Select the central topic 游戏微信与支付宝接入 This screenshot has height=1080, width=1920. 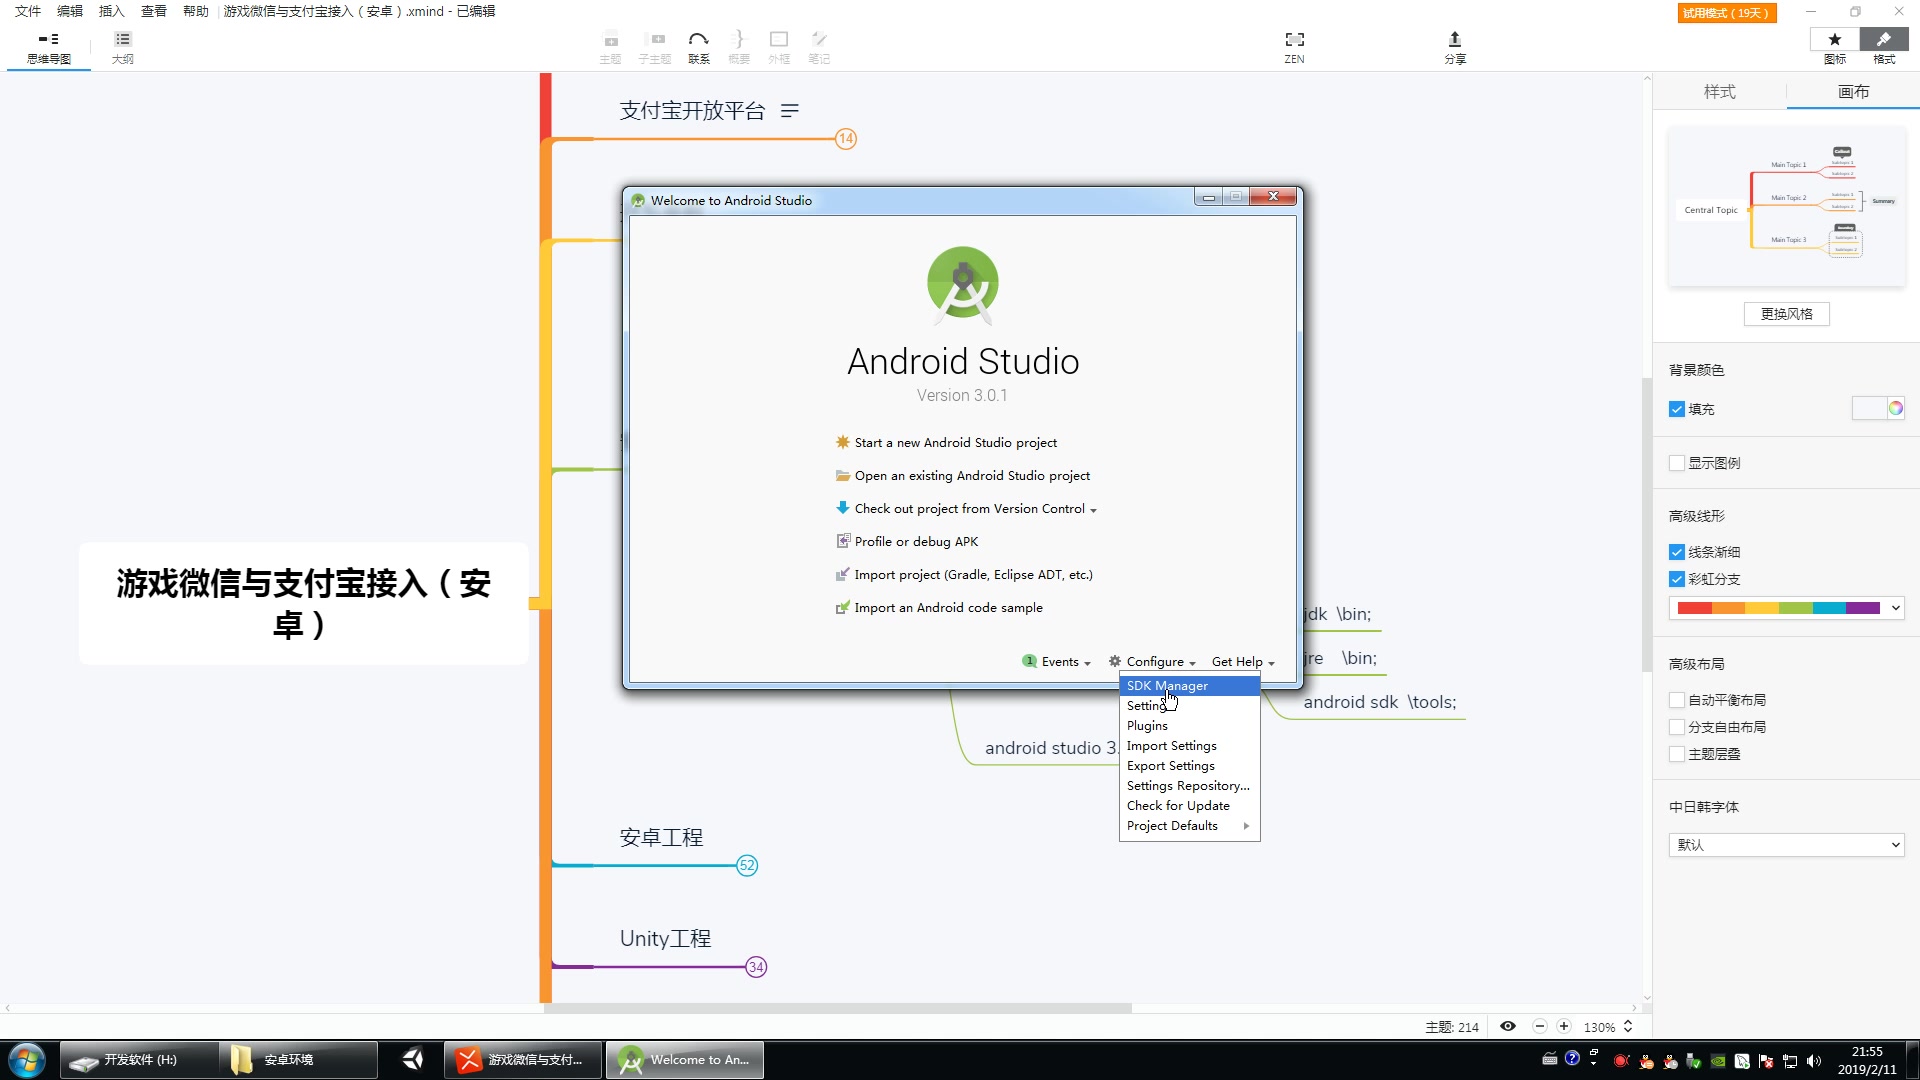[x=303, y=603]
